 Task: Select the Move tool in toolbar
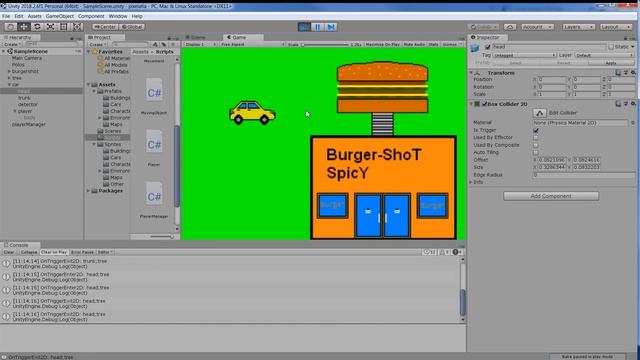tap(24, 27)
